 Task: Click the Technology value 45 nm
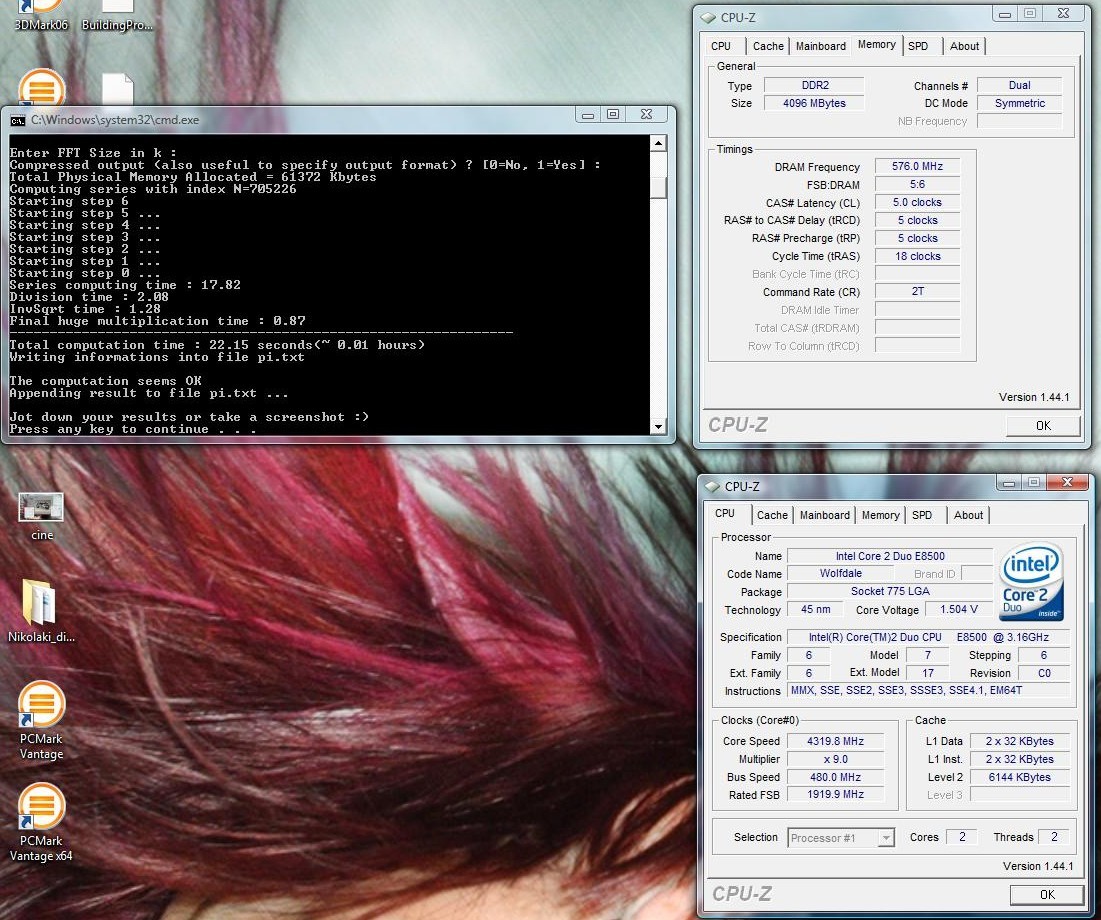tap(815, 610)
